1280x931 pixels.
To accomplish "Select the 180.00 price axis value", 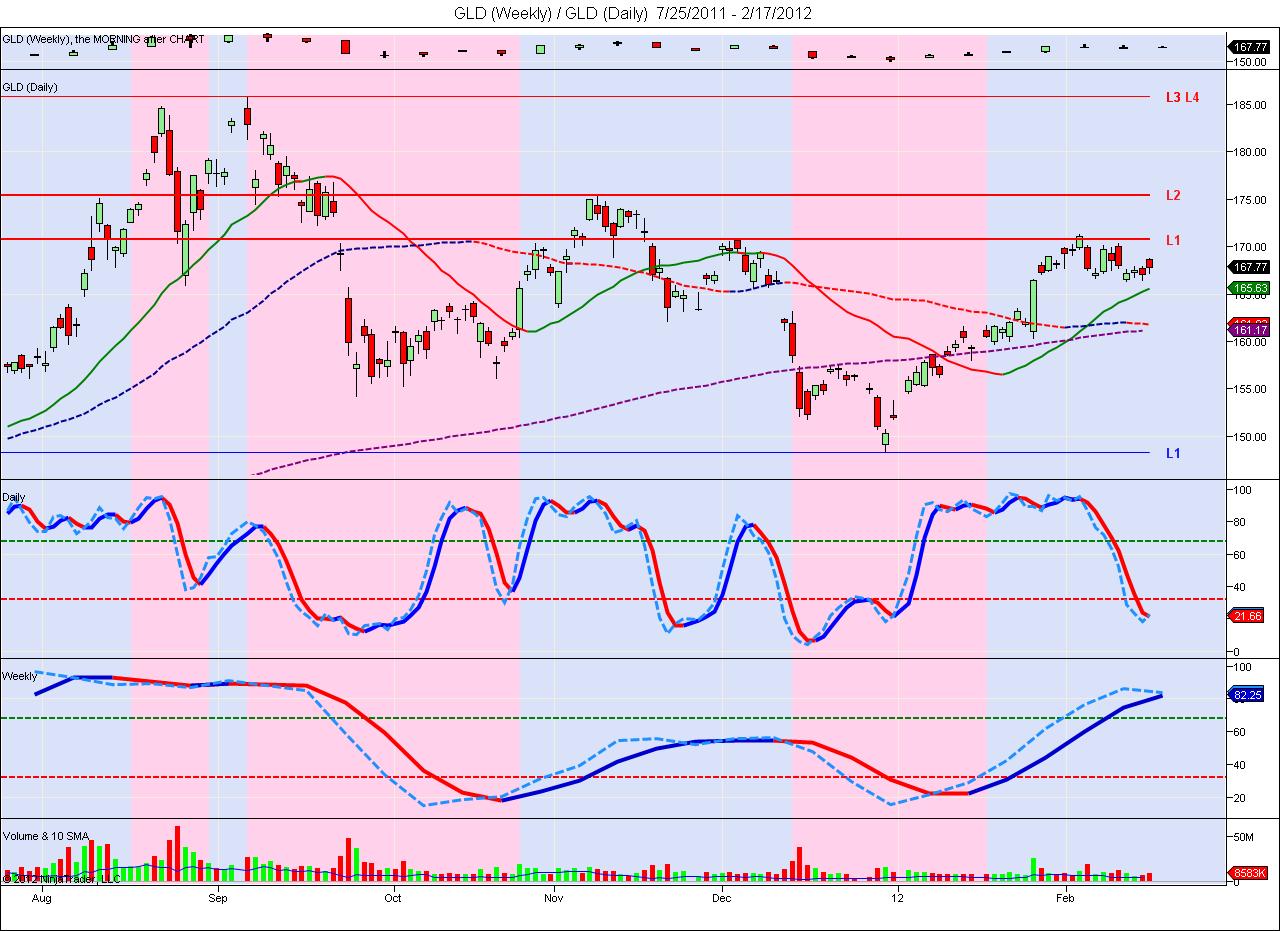I will [1250, 152].
